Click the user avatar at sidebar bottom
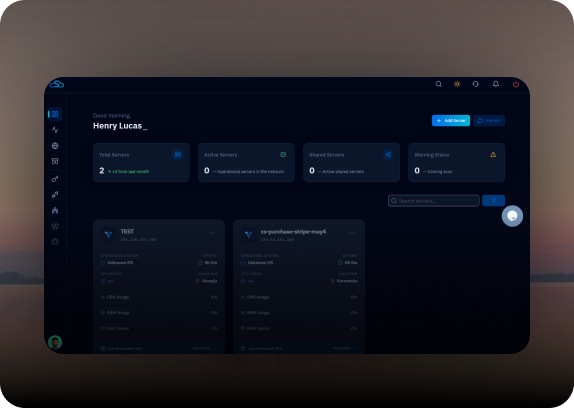The height and width of the screenshot is (408, 574). point(55,343)
